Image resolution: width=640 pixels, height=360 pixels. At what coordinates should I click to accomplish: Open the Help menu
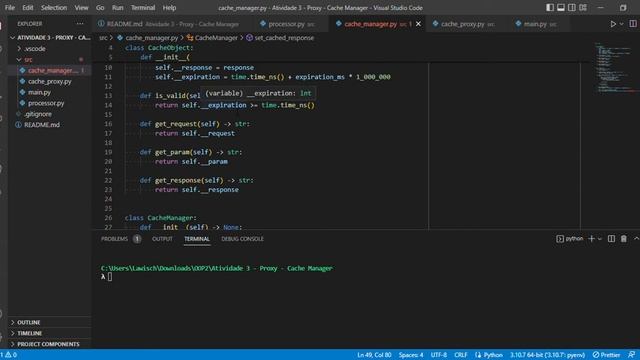coord(169,8)
